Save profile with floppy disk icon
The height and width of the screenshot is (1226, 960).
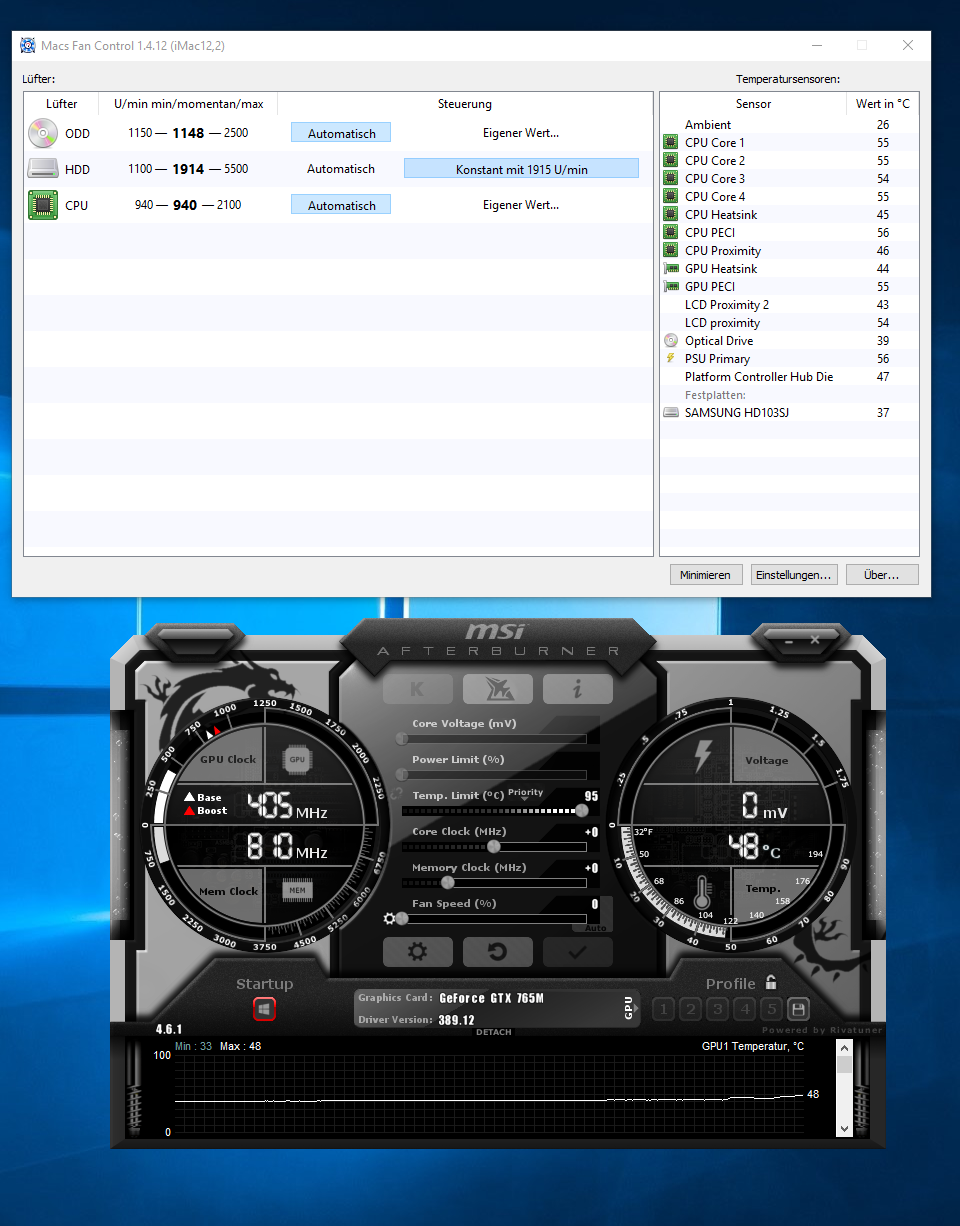point(798,1009)
